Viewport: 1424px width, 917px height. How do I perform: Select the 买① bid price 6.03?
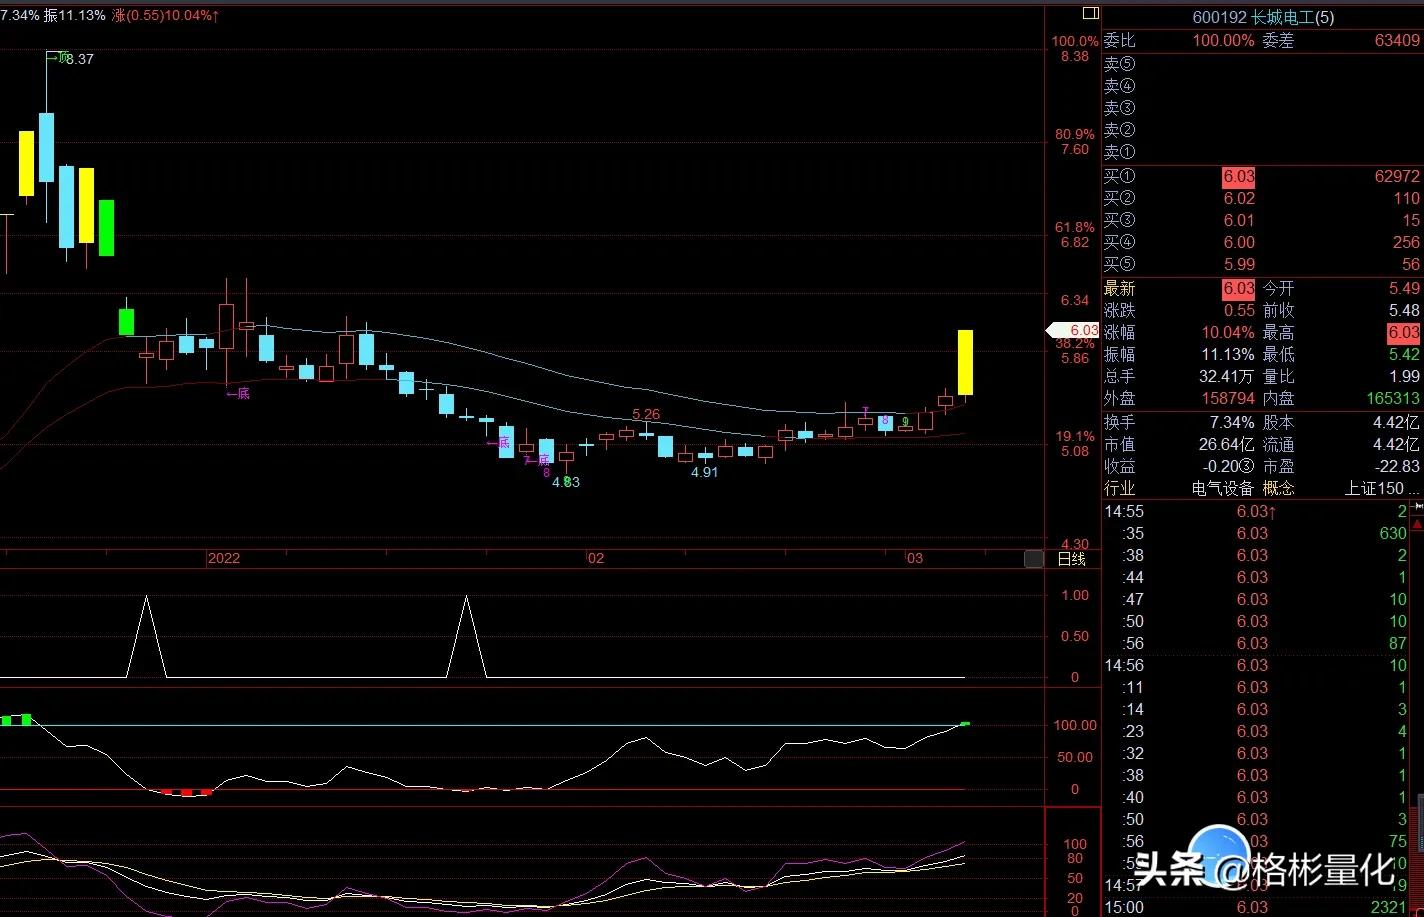coord(1238,176)
